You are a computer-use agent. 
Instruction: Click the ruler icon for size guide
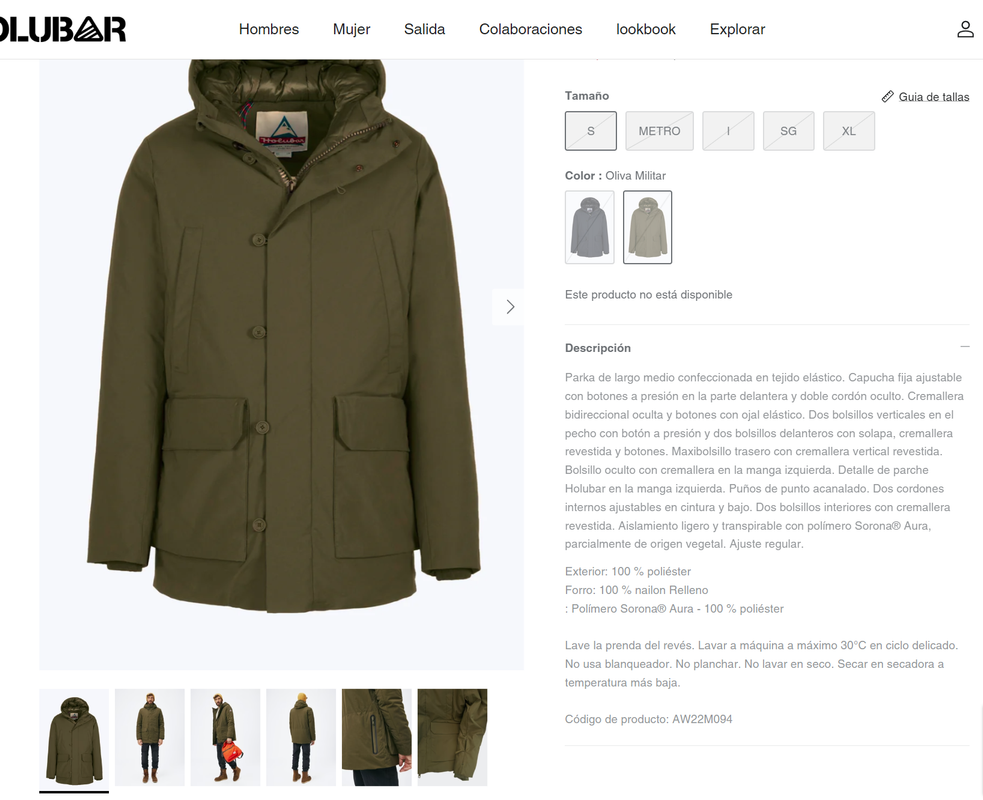pos(887,97)
